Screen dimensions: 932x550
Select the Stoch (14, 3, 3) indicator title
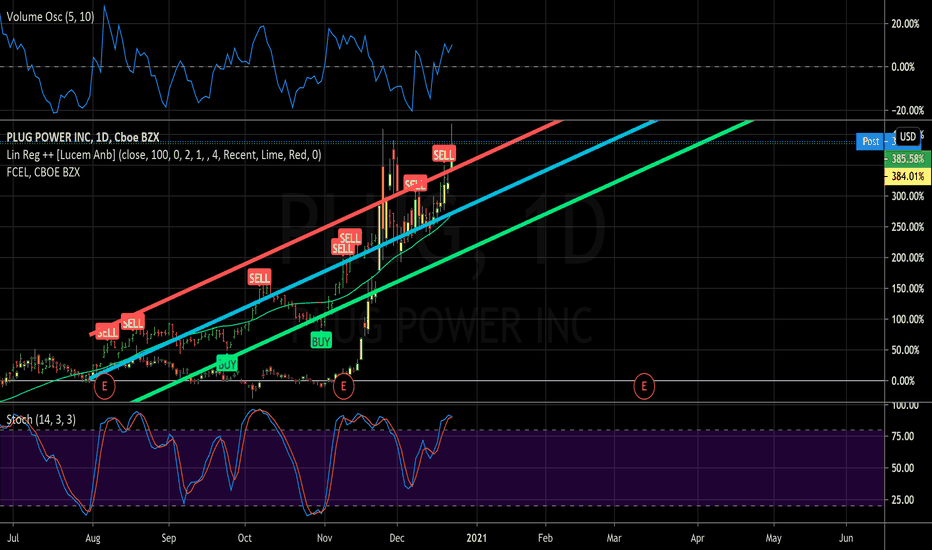pyautogui.click(x=41, y=420)
